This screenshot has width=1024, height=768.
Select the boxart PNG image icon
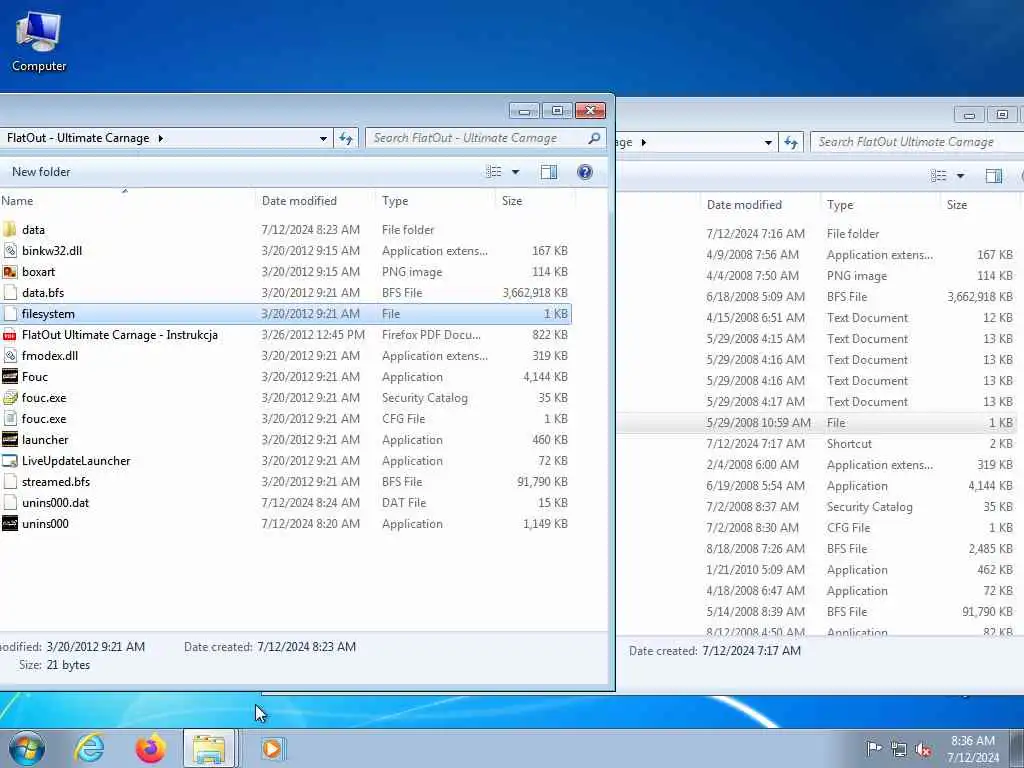(x=10, y=272)
